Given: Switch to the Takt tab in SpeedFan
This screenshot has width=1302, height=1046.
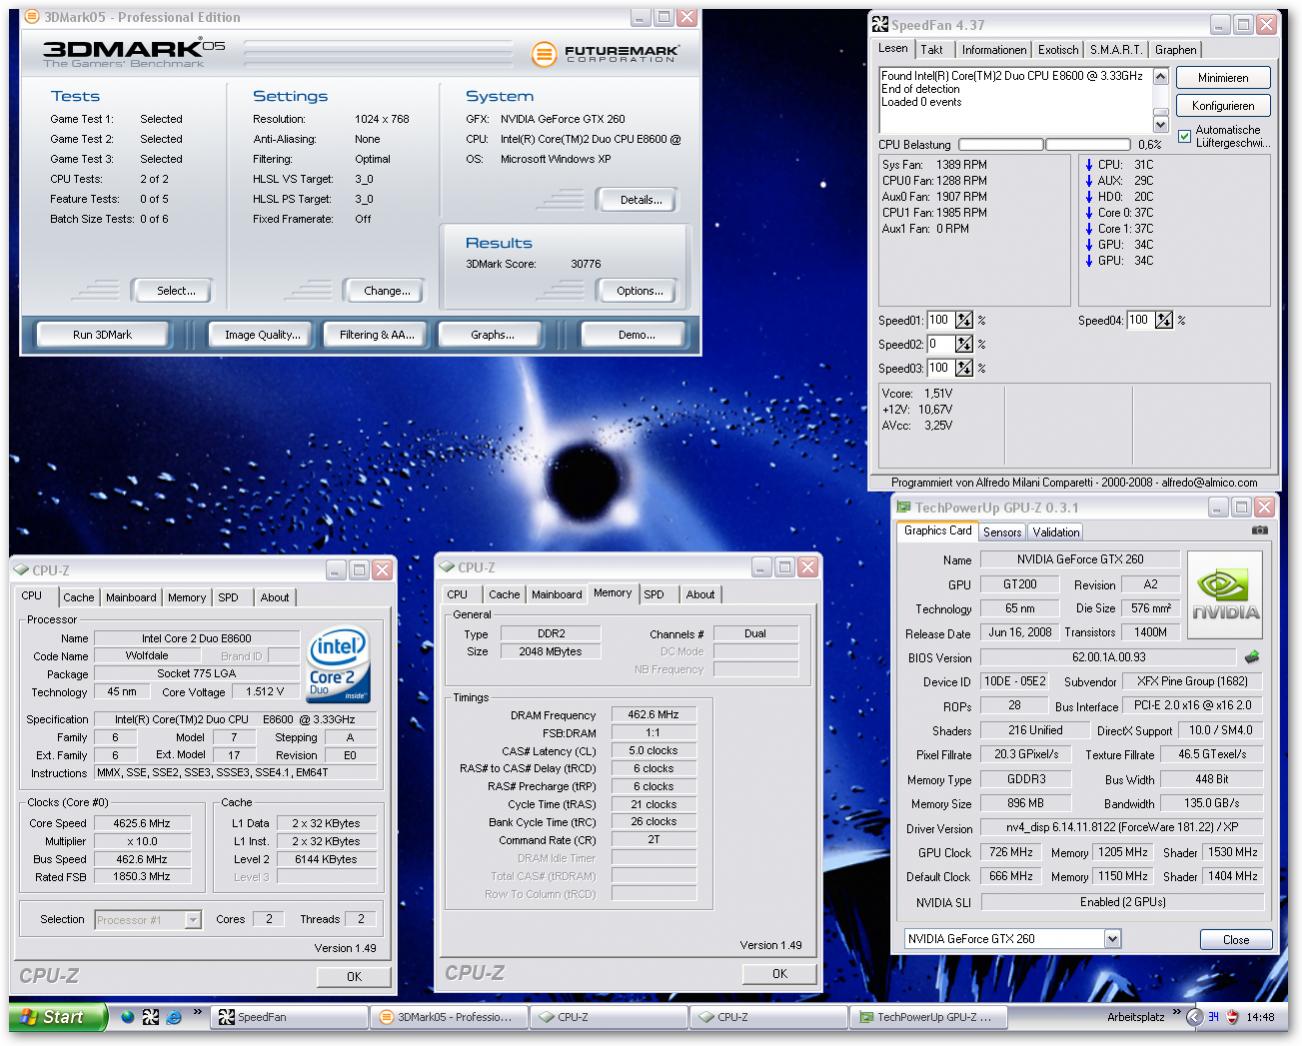Looking at the screenshot, I should [931, 49].
